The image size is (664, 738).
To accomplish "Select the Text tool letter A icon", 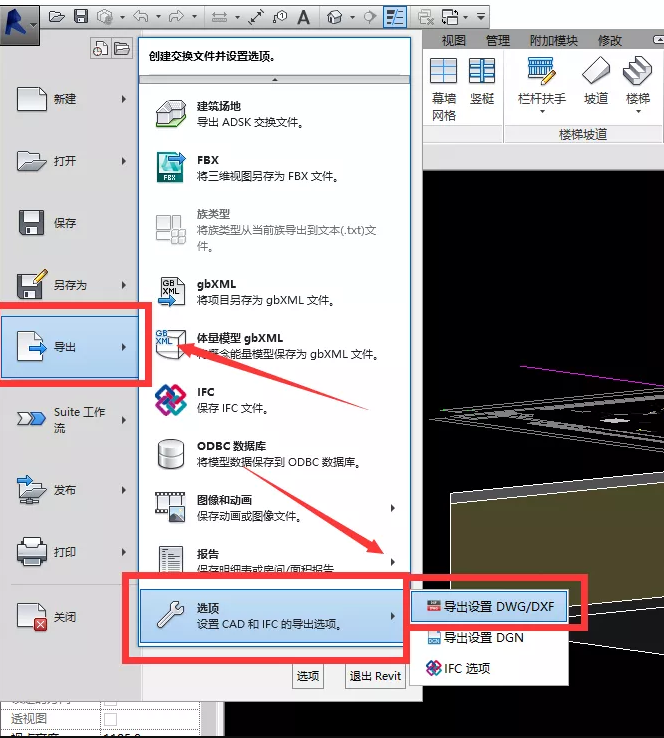I will 304,17.
